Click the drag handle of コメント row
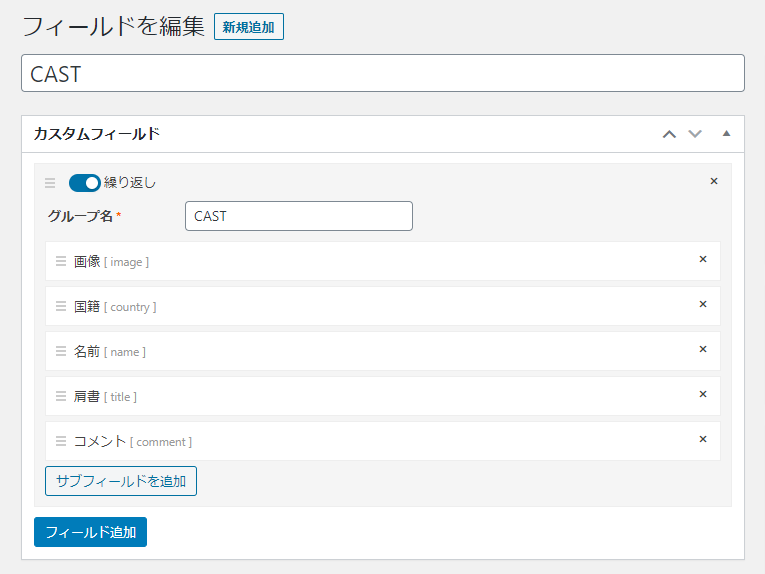Viewport: 765px width, 574px height. coord(61,441)
